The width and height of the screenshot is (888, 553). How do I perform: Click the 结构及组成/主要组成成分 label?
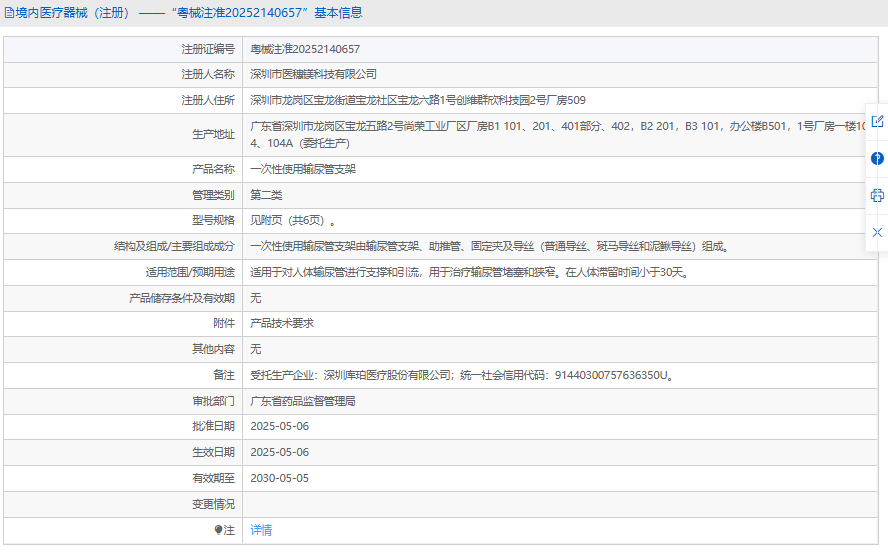point(174,246)
